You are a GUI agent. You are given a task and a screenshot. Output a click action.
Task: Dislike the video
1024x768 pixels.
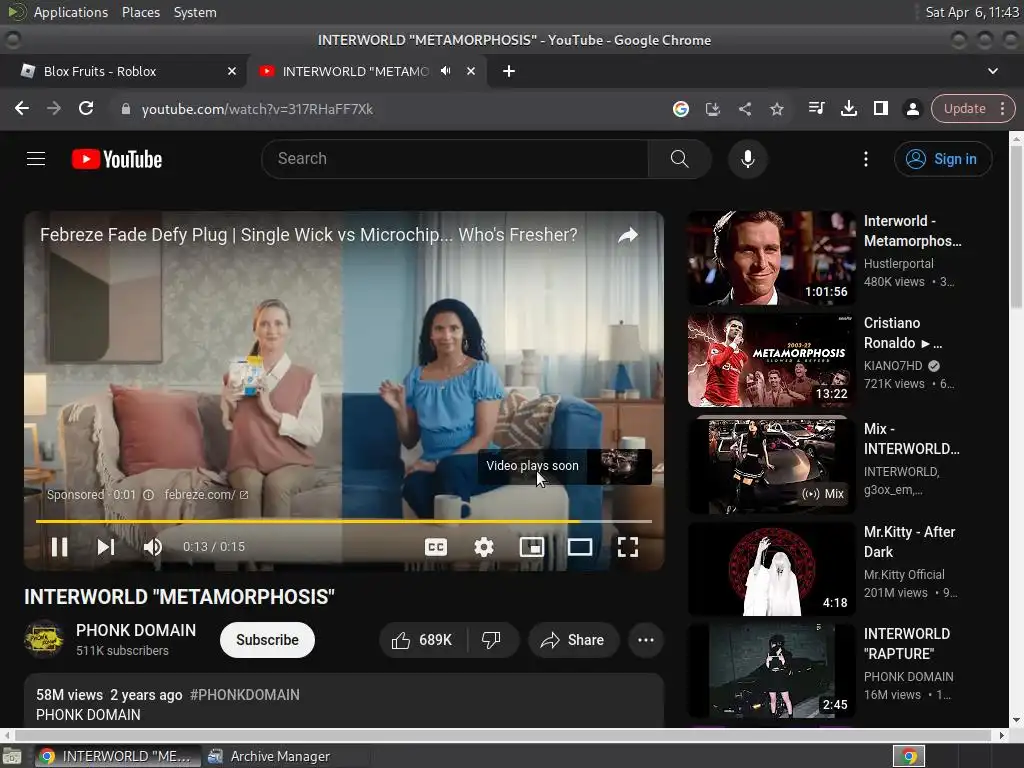click(x=492, y=640)
